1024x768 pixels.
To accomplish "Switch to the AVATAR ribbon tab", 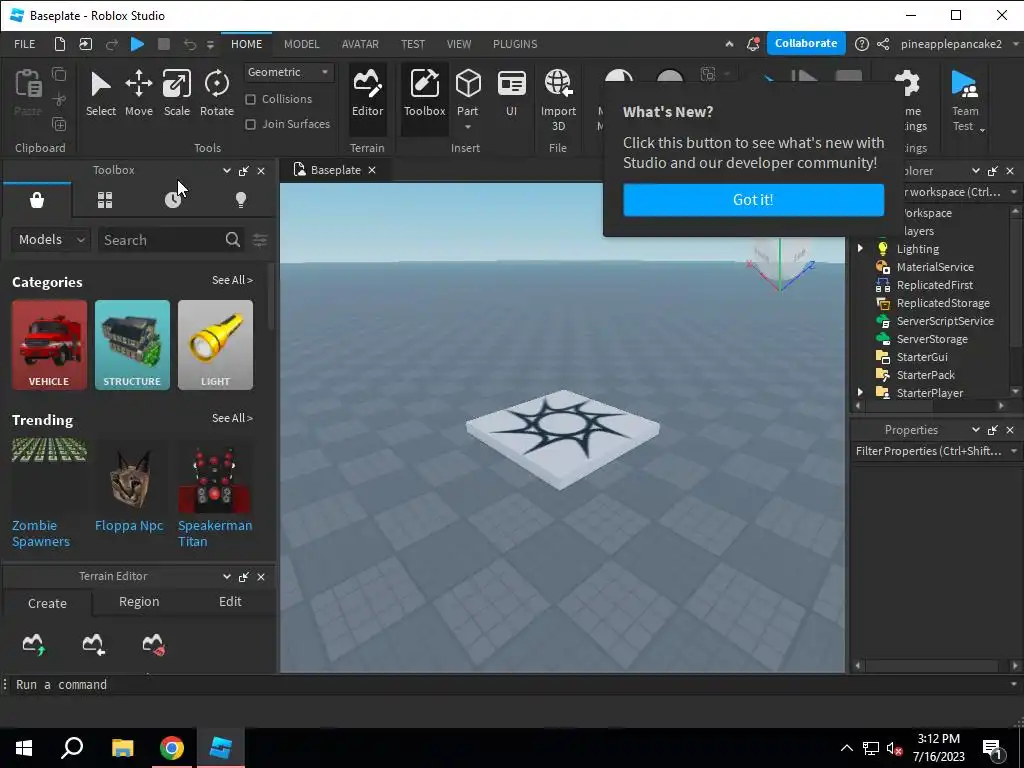I will coord(360,44).
